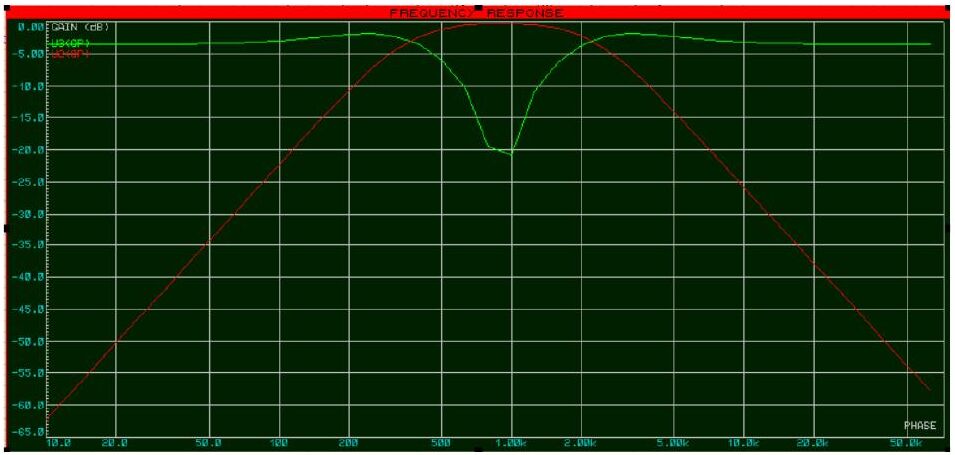
Task: Click the 20.0k frequency axis value
Action: pos(813,443)
